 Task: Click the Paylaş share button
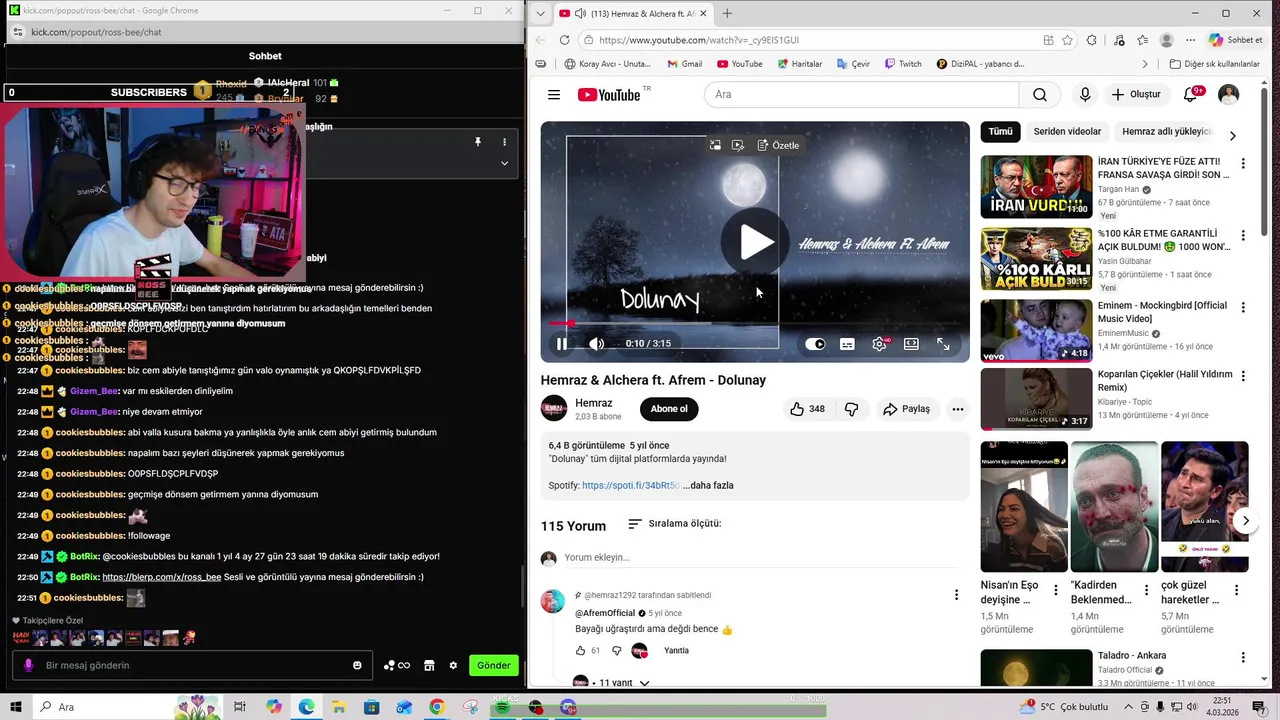(906, 409)
